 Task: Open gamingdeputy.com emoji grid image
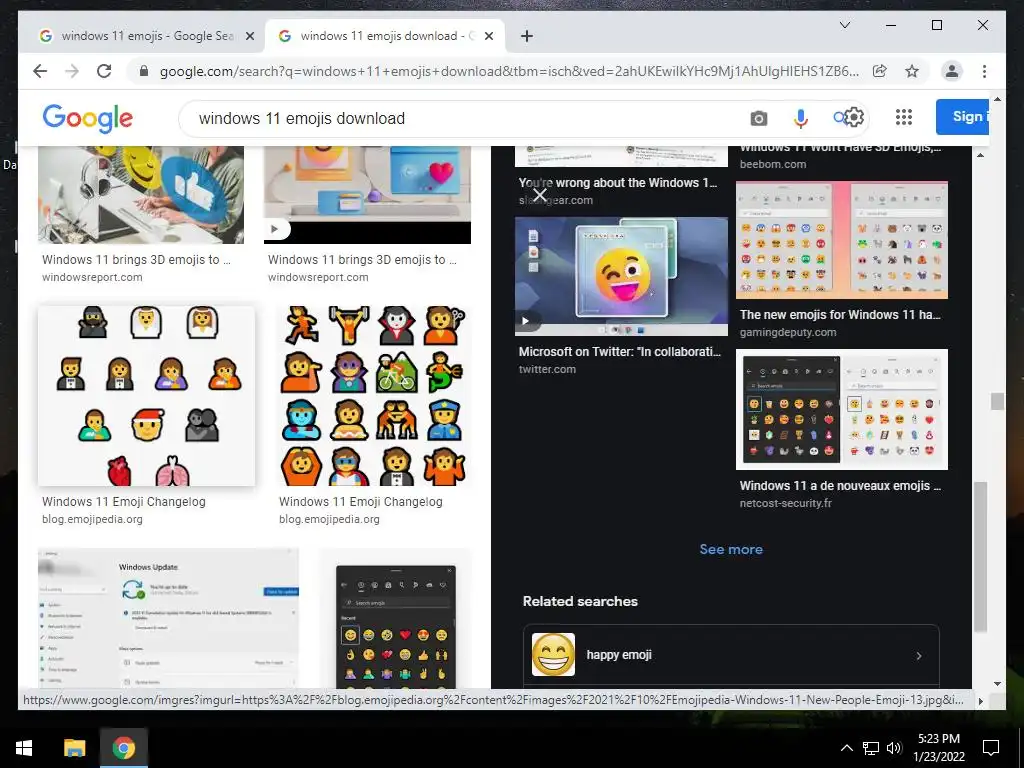(x=841, y=240)
